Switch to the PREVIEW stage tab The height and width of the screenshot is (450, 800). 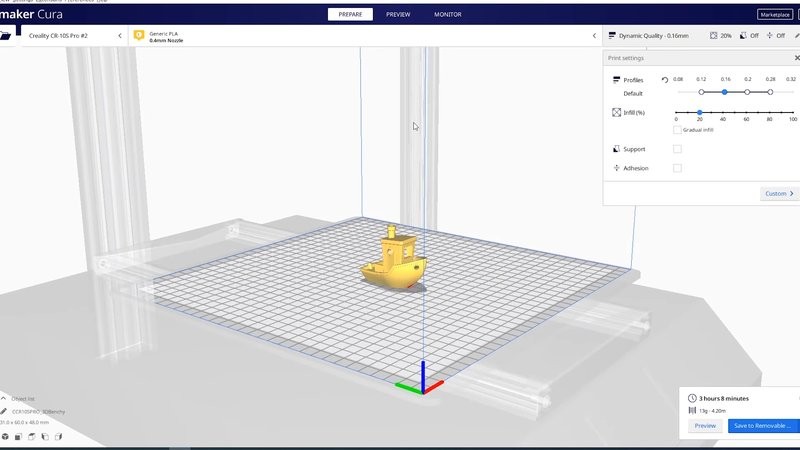pos(398,15)
